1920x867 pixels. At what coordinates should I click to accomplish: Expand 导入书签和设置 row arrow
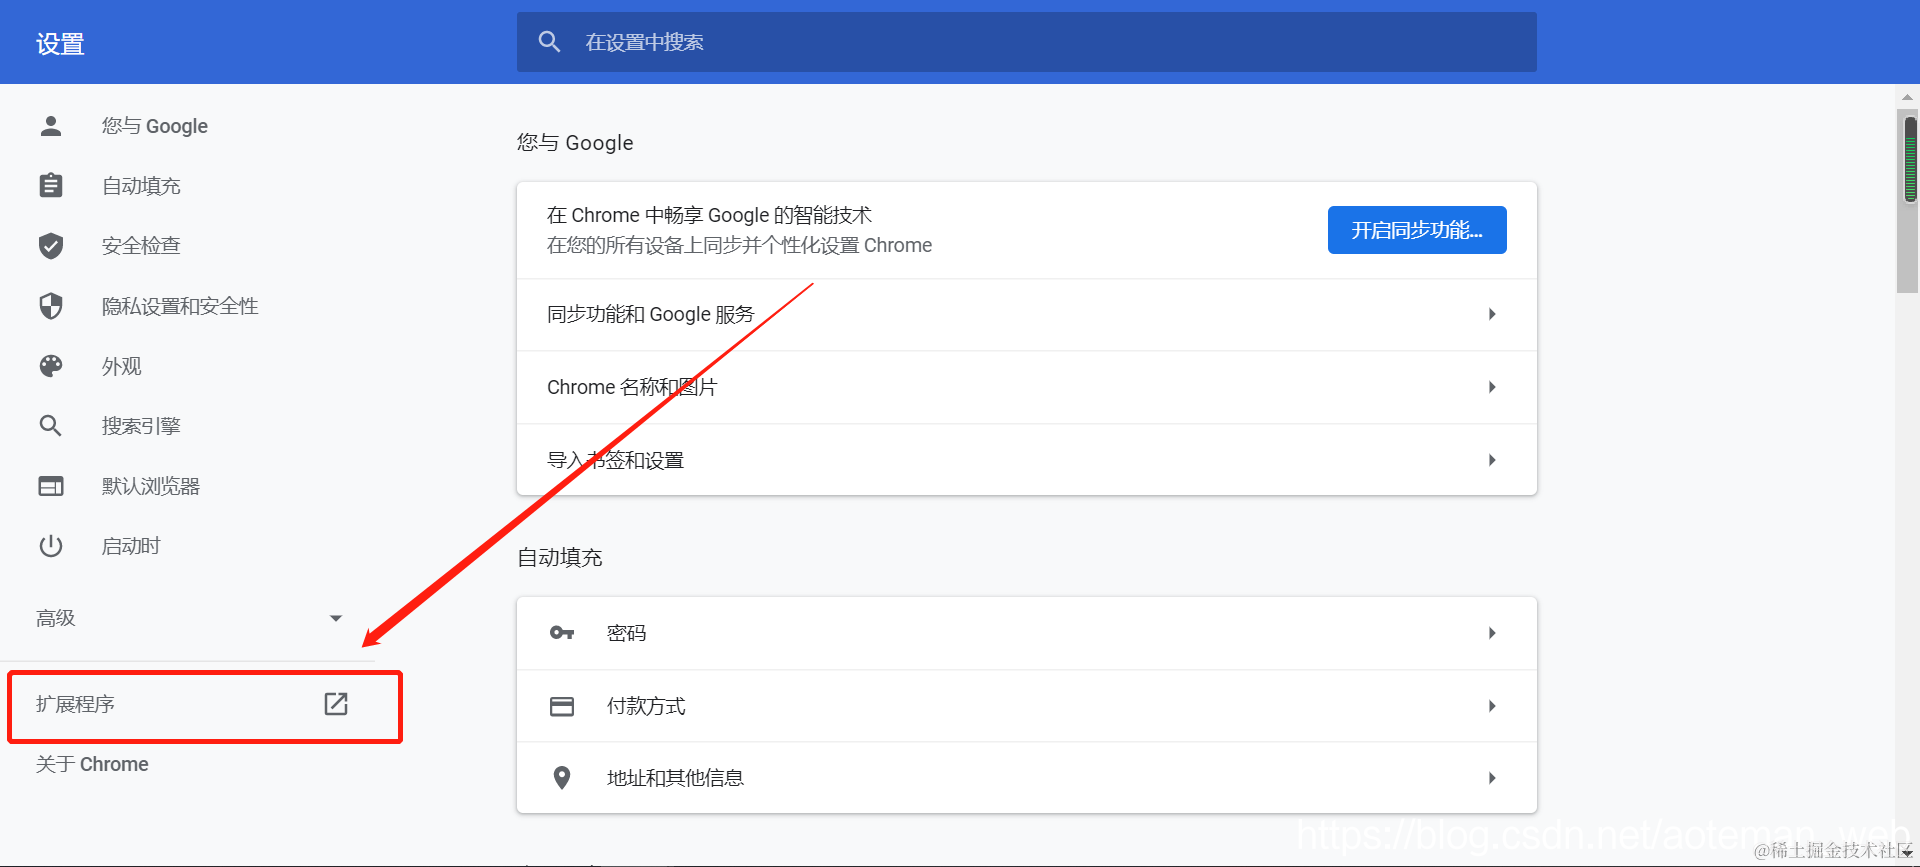[x=1492, y=460]
